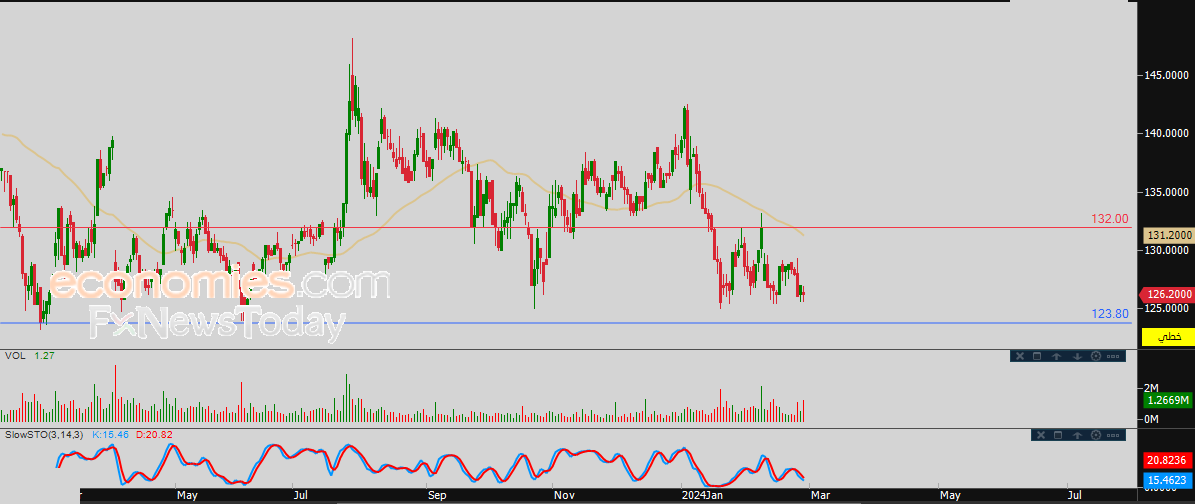
Task: Click the volume value tag 1.2669M
Action: [1168, 400]
